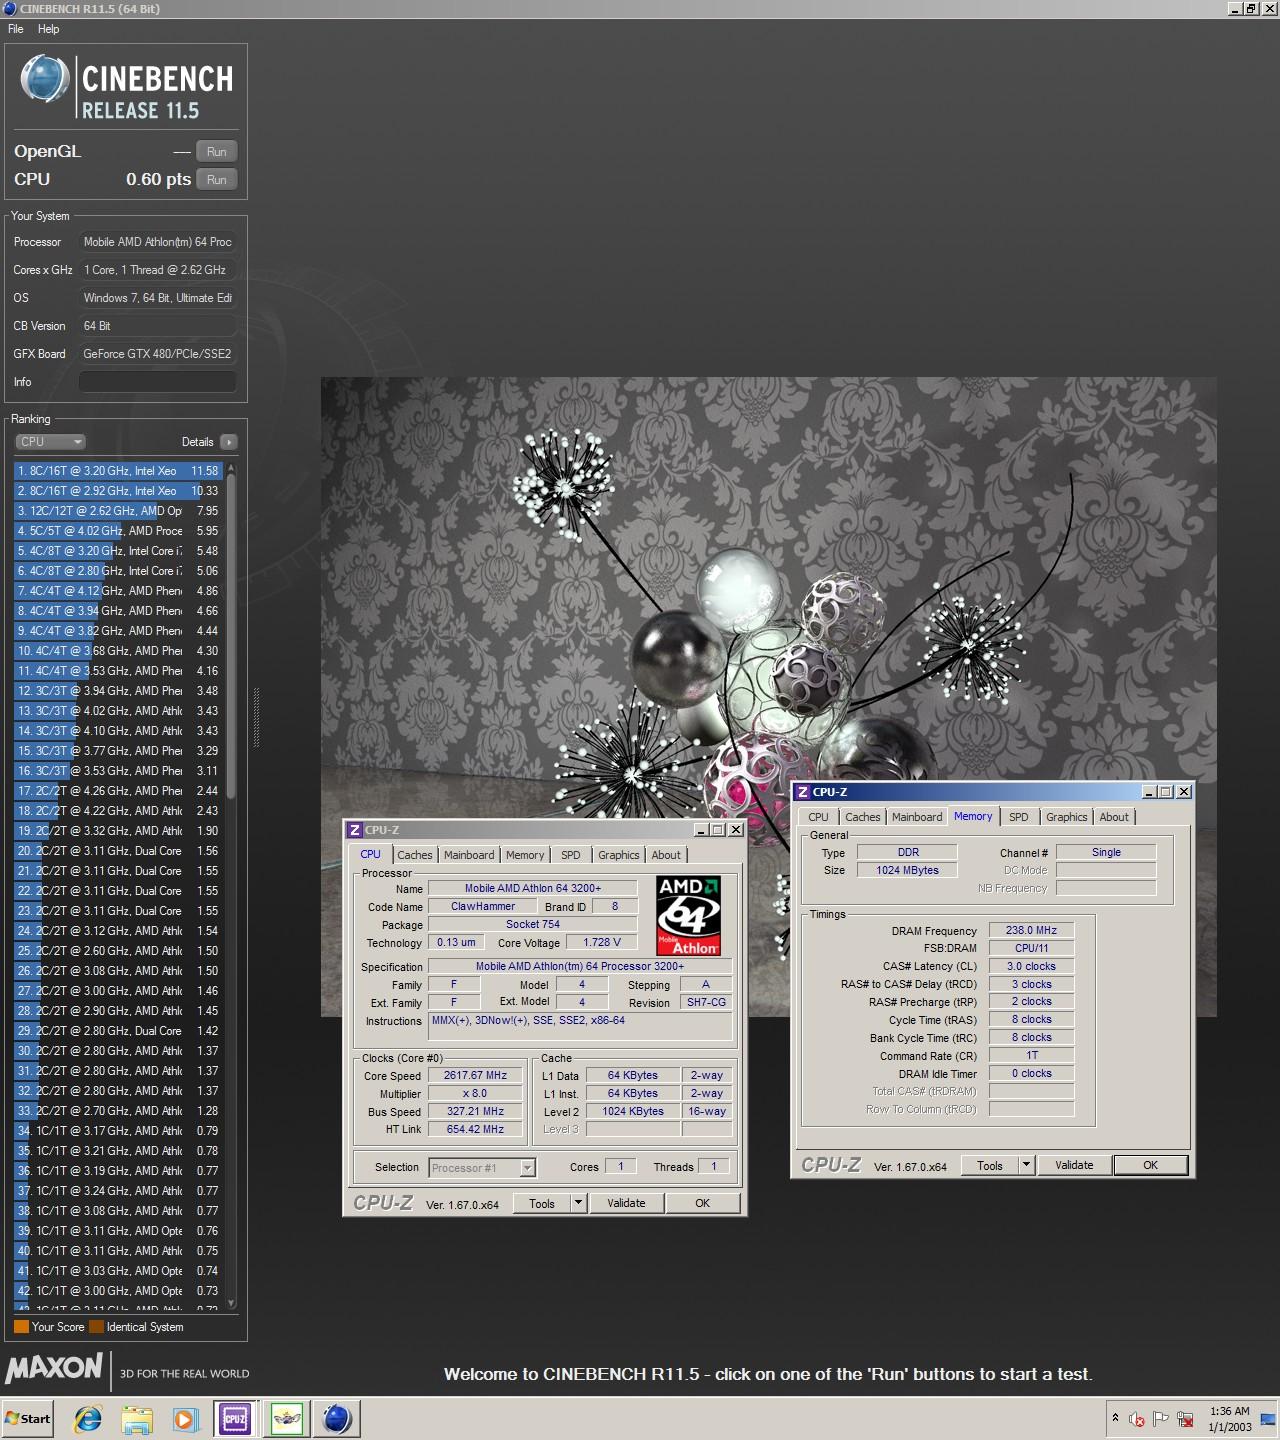Open Internet Explorer from the taskbar
This screenshot has width=1280, height=1440.
click(x=88, y=1418)
